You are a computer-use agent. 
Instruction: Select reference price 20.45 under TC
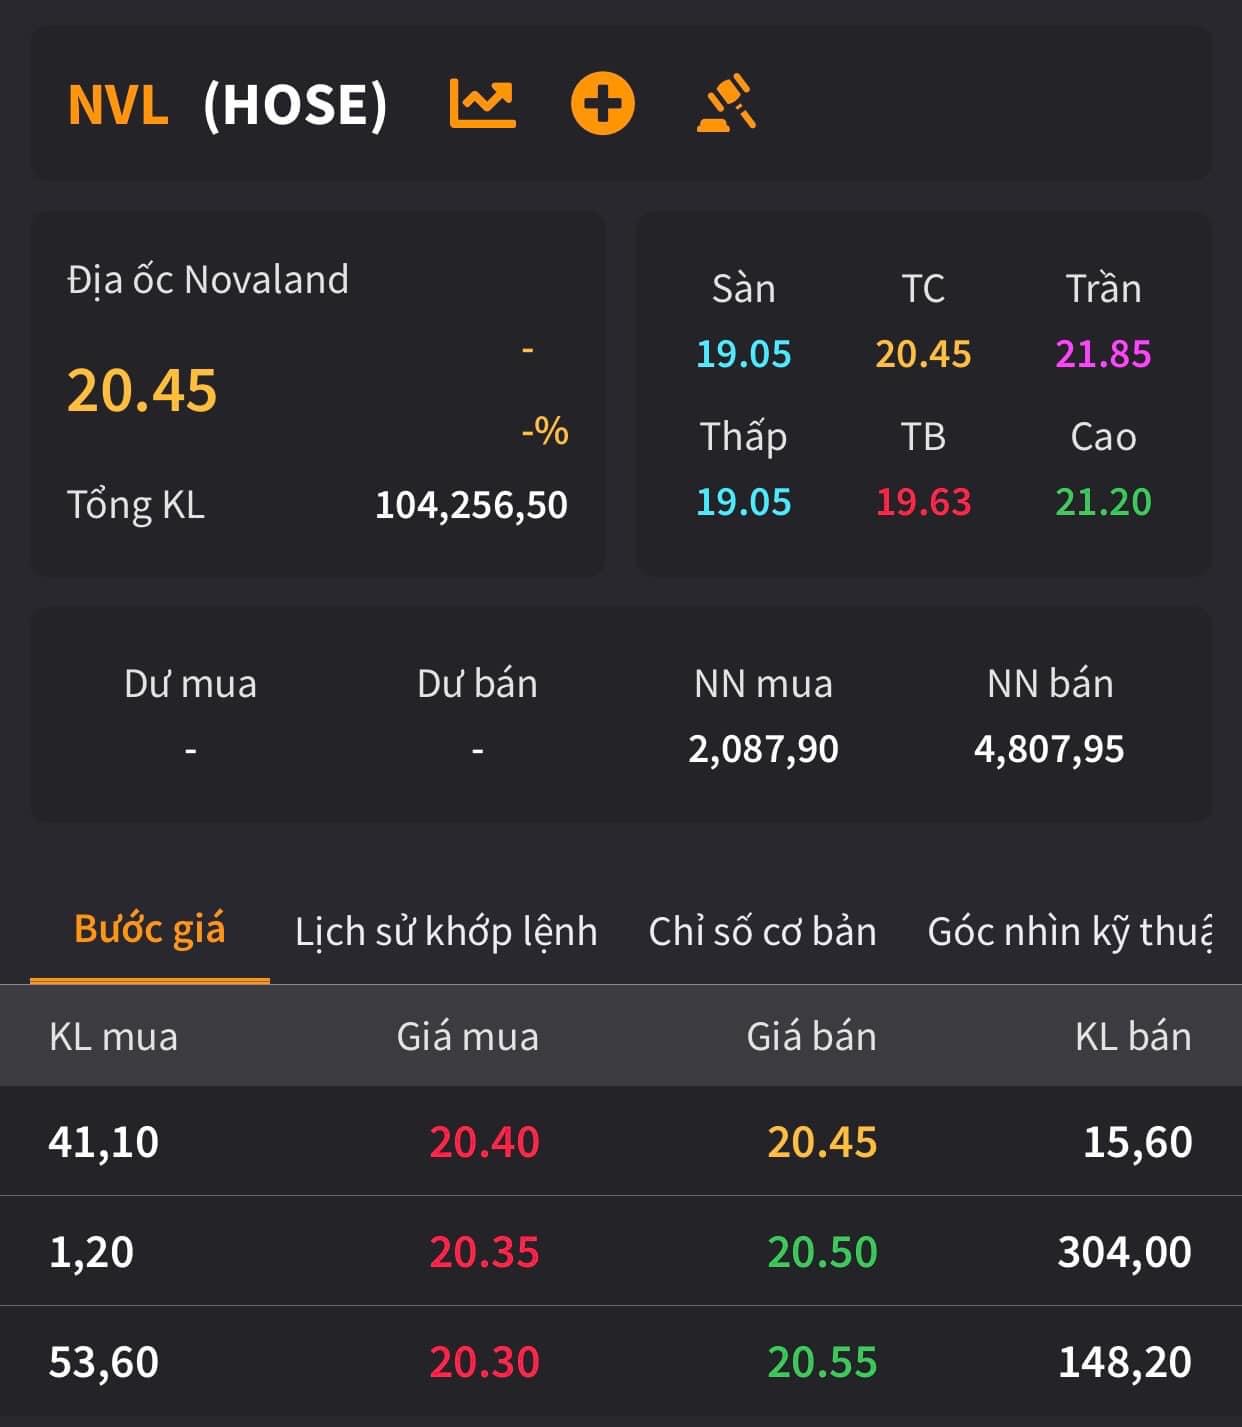coord(923,354)
